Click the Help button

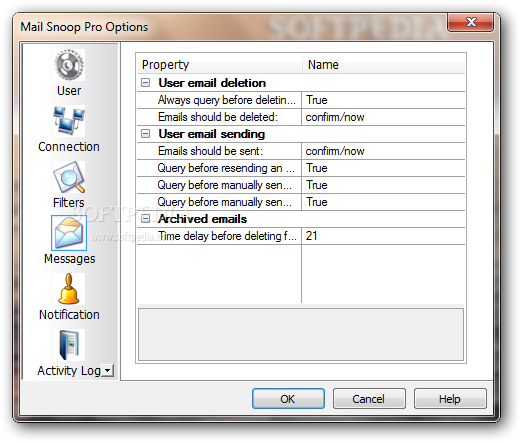pyautogui.click(x=450, y=399)
